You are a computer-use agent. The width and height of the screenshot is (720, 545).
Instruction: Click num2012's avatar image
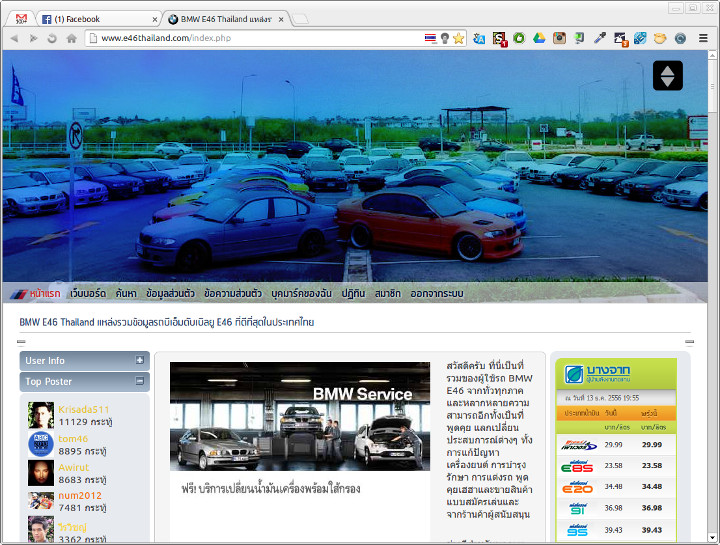tap(41, 500)
